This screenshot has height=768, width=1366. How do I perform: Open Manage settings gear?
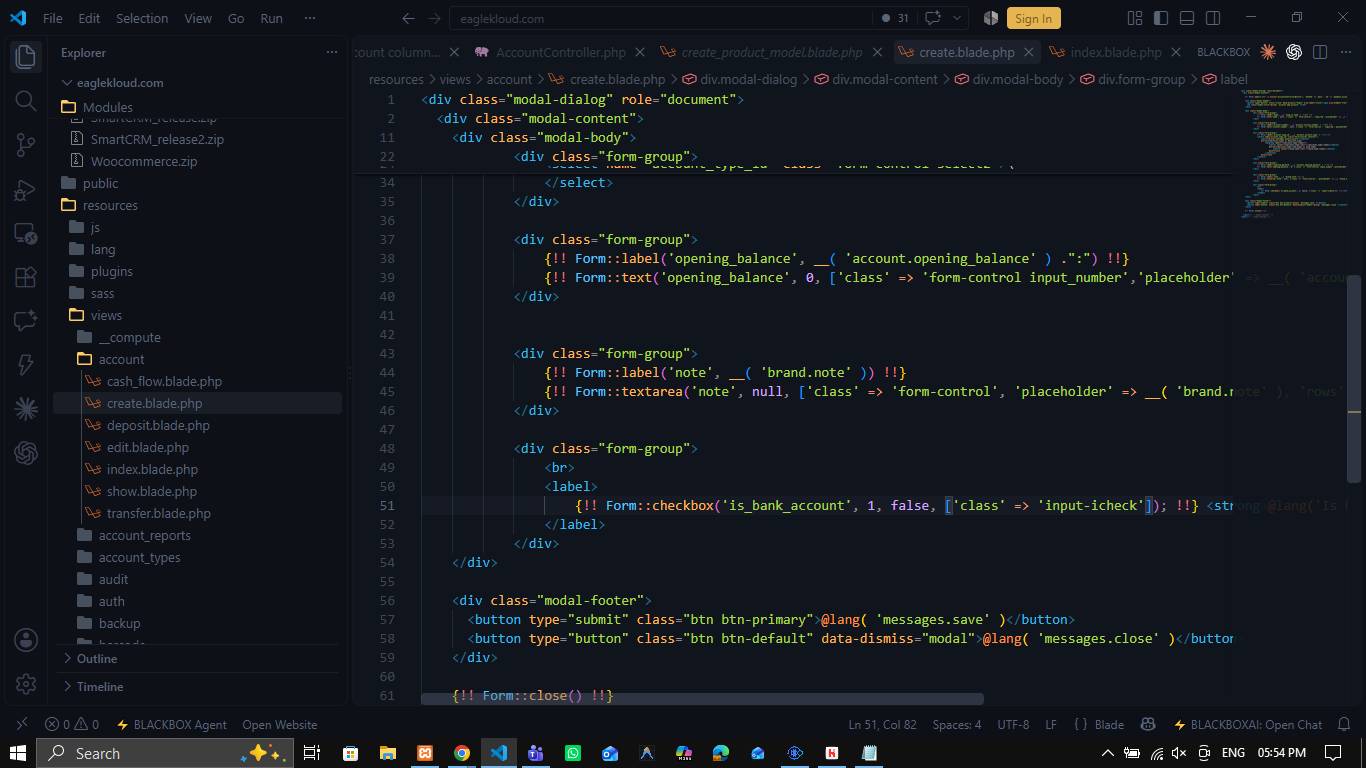tap(26, 684)
